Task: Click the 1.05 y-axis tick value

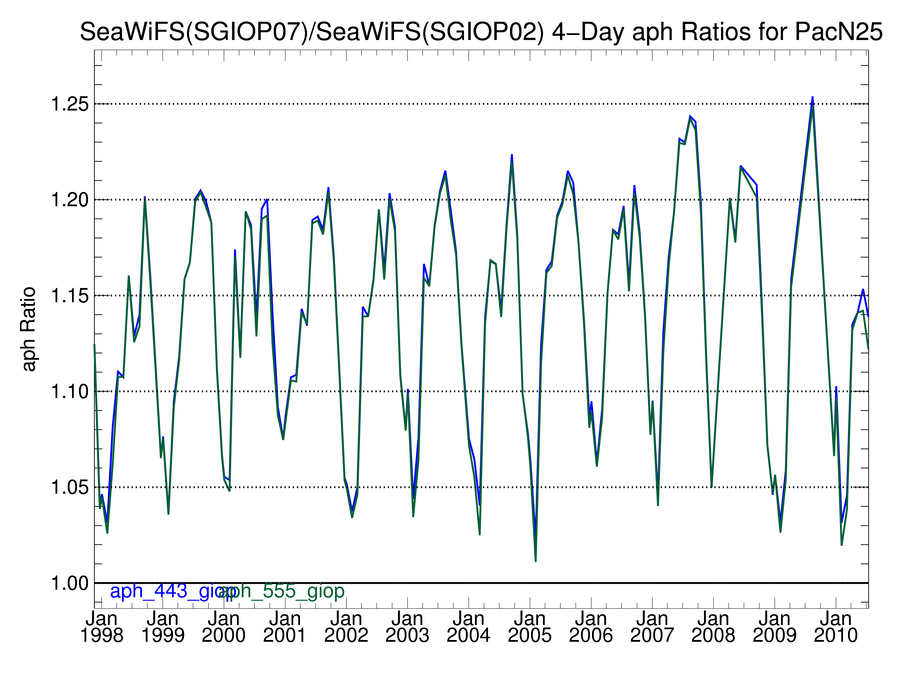Action: (x=71, y=488)
